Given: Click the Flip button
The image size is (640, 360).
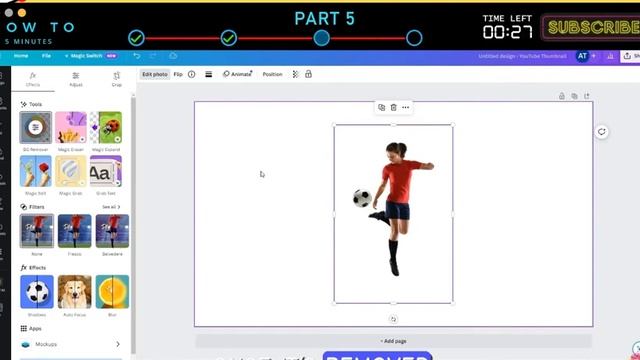Looking at the screenshot, I should coord(178,74).
